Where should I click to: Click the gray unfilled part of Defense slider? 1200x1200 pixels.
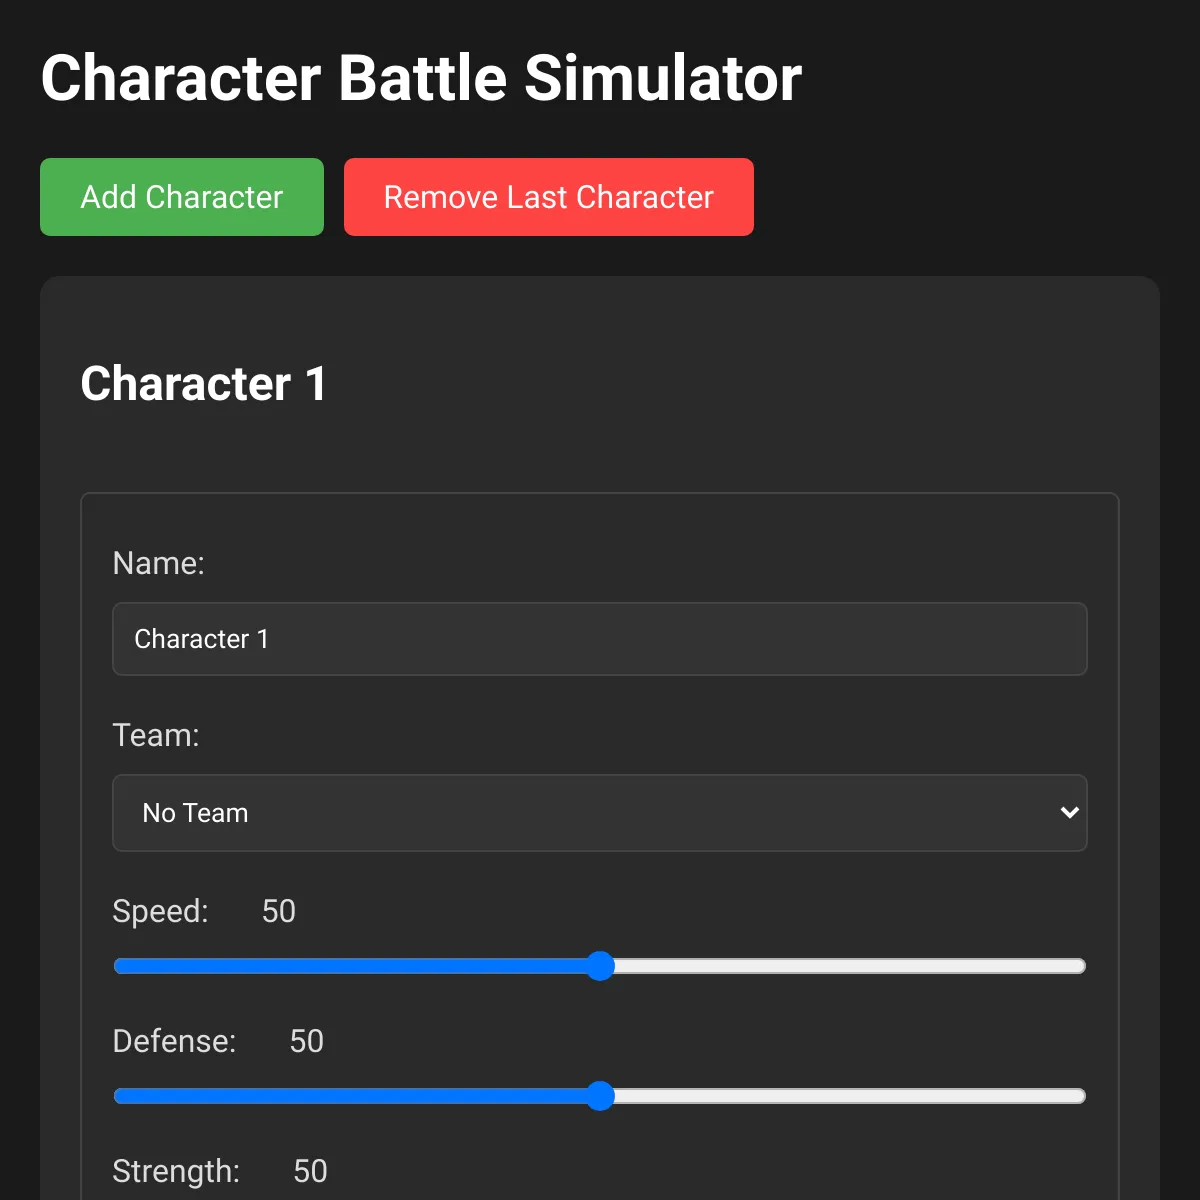click(850, 1096)
